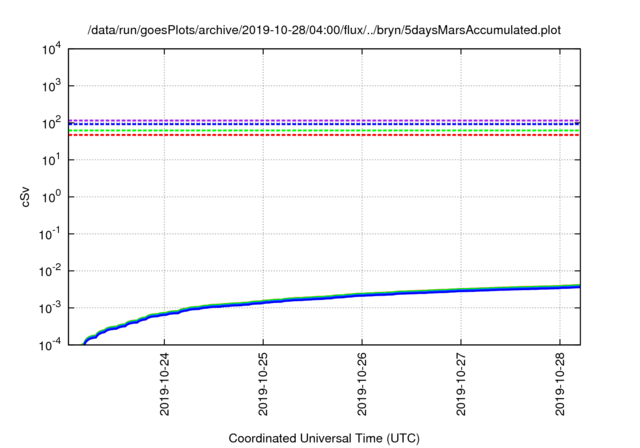Click the 2019-10-28 date label

(560, 384)
